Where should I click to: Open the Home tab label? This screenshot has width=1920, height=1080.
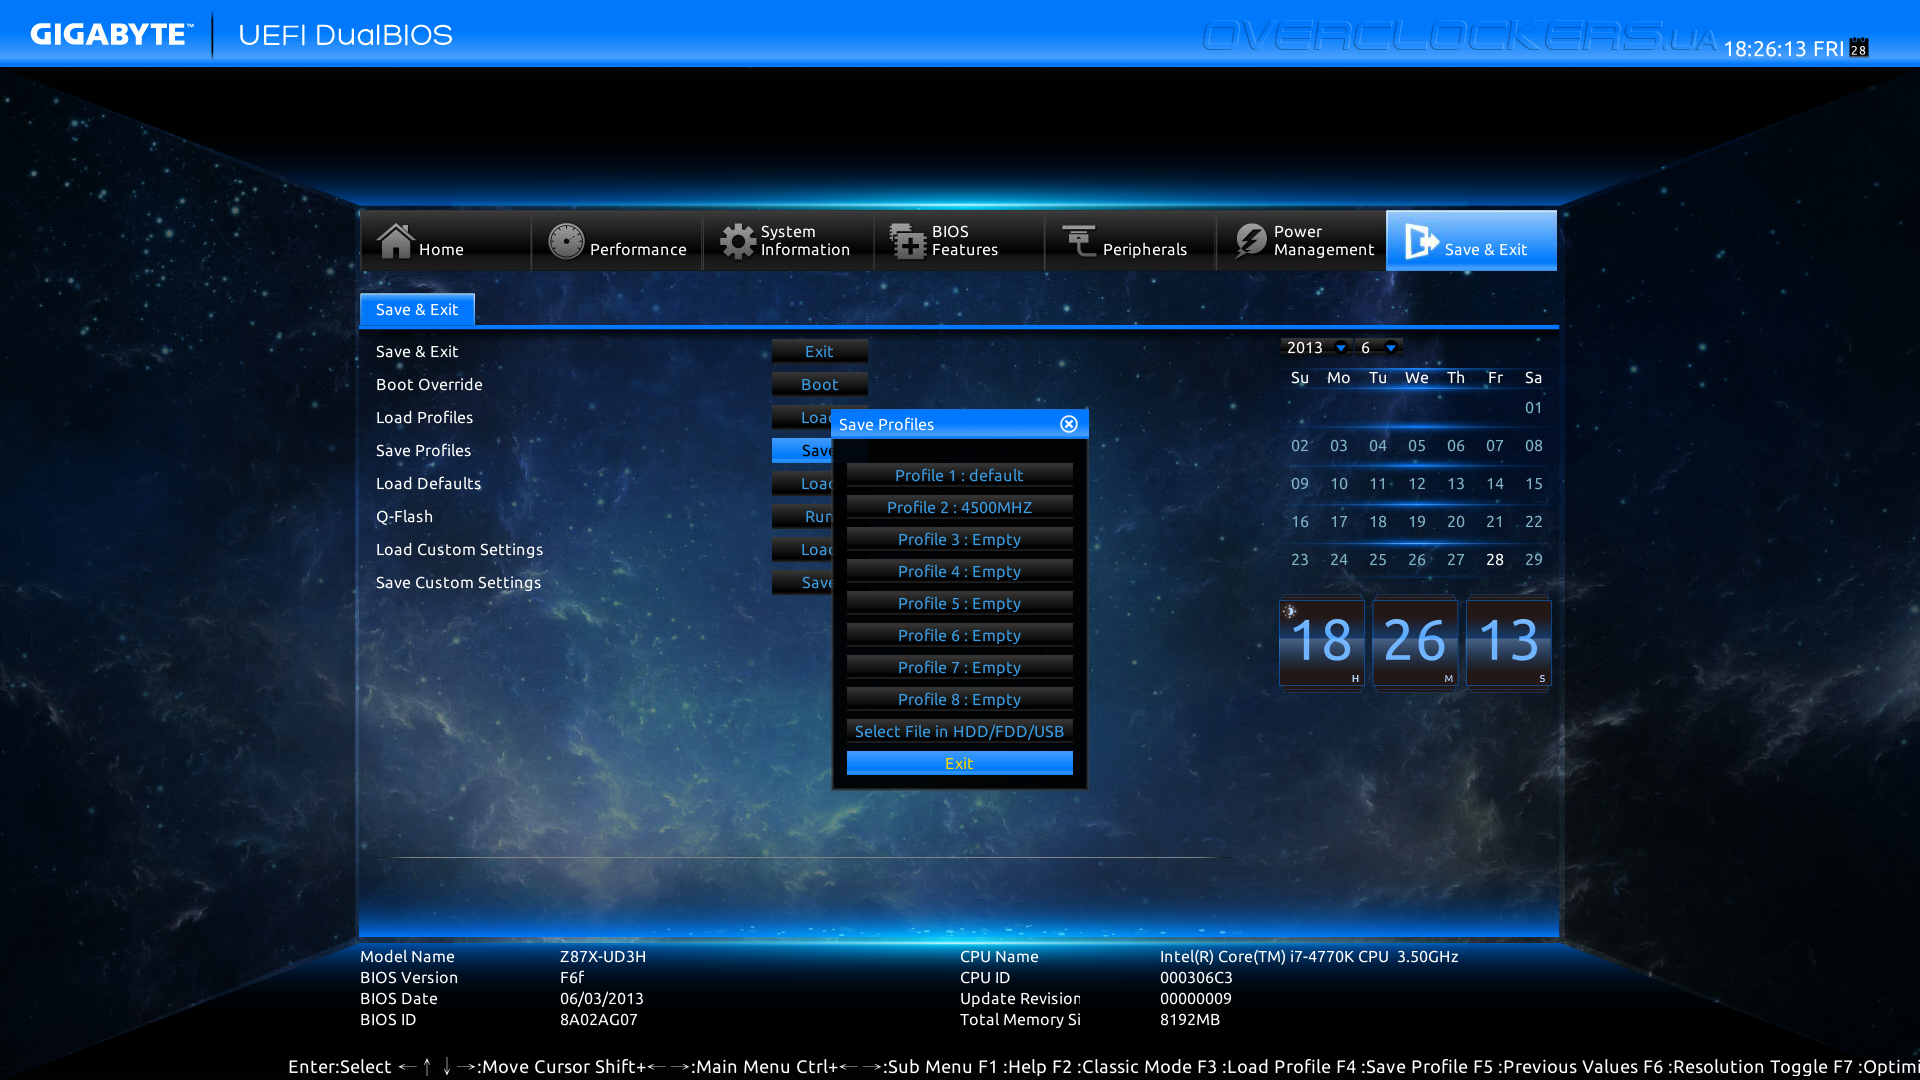pyautogui.click(x=441, y=250)
